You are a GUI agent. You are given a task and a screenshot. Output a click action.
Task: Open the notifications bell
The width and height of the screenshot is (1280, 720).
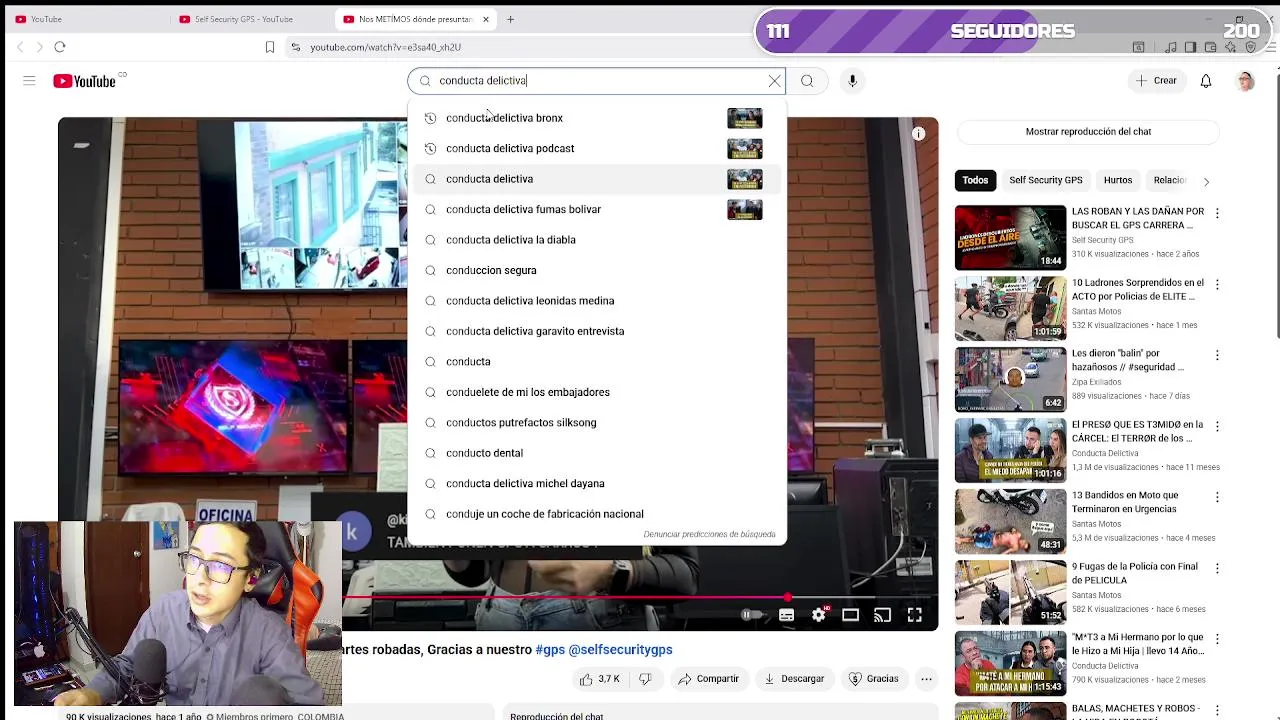[1206, 81]
